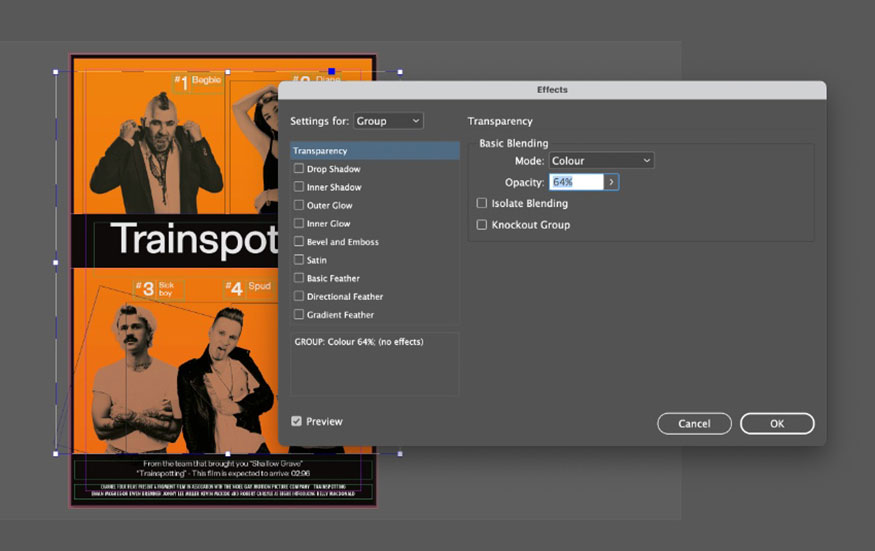Select the Gradient Feather list label
The image size is (875, 551).
pyautogui.click(x=340, y=315)
